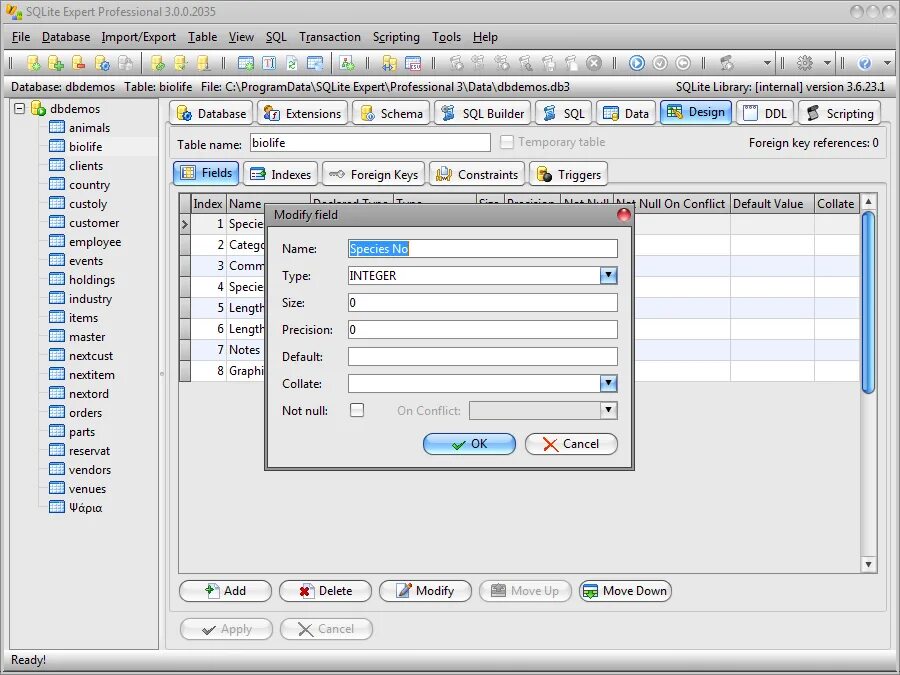This screenshot has height=675, width=900.
Task: Open the On Conflict dropdown
Action: pos(608,410)
